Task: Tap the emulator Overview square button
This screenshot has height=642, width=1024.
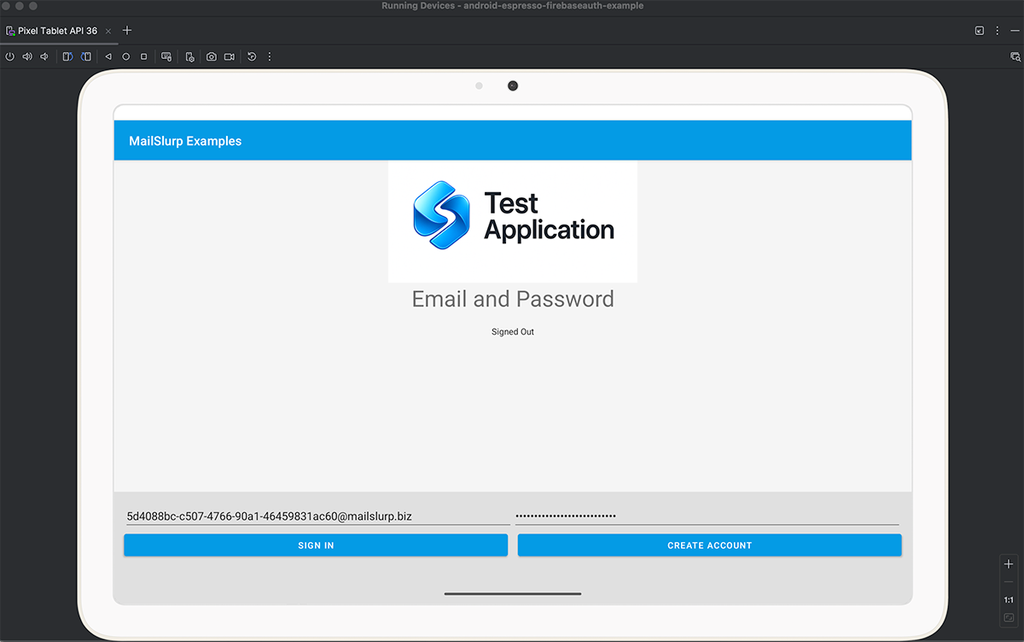Action: click(x=144, y=57)
